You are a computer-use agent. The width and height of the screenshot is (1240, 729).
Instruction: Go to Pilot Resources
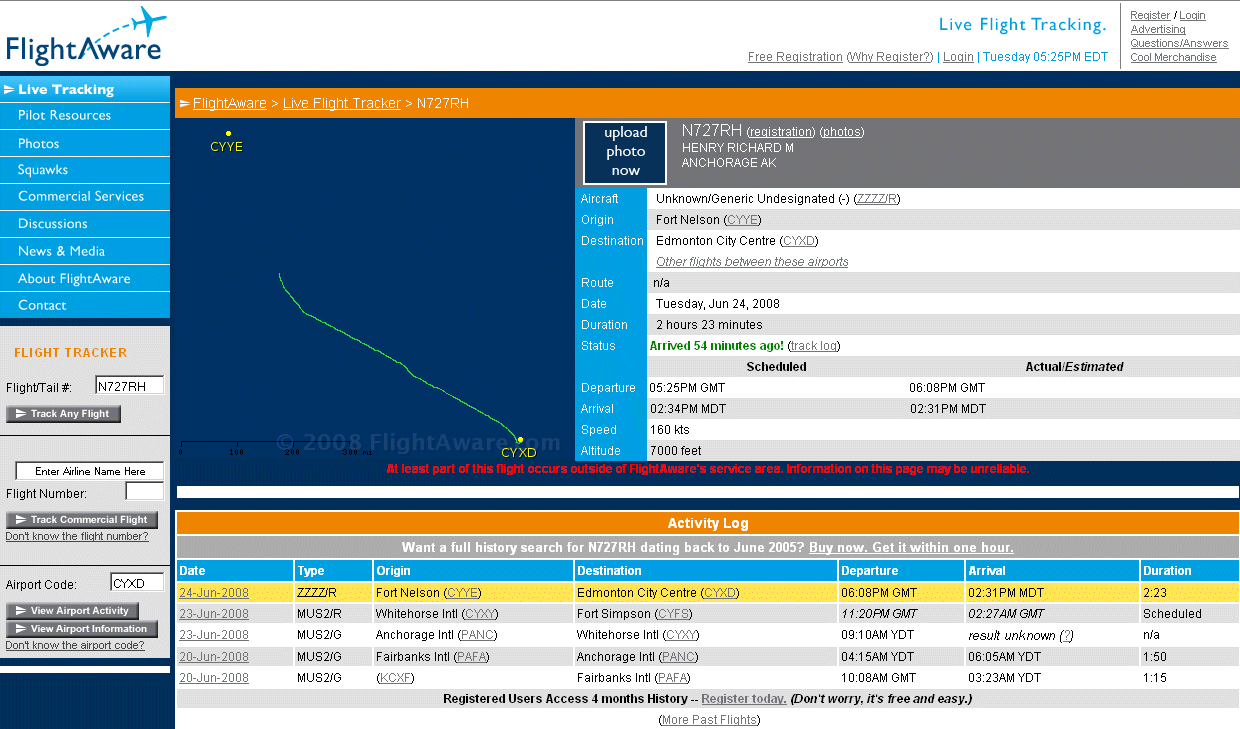coord(85,116)
